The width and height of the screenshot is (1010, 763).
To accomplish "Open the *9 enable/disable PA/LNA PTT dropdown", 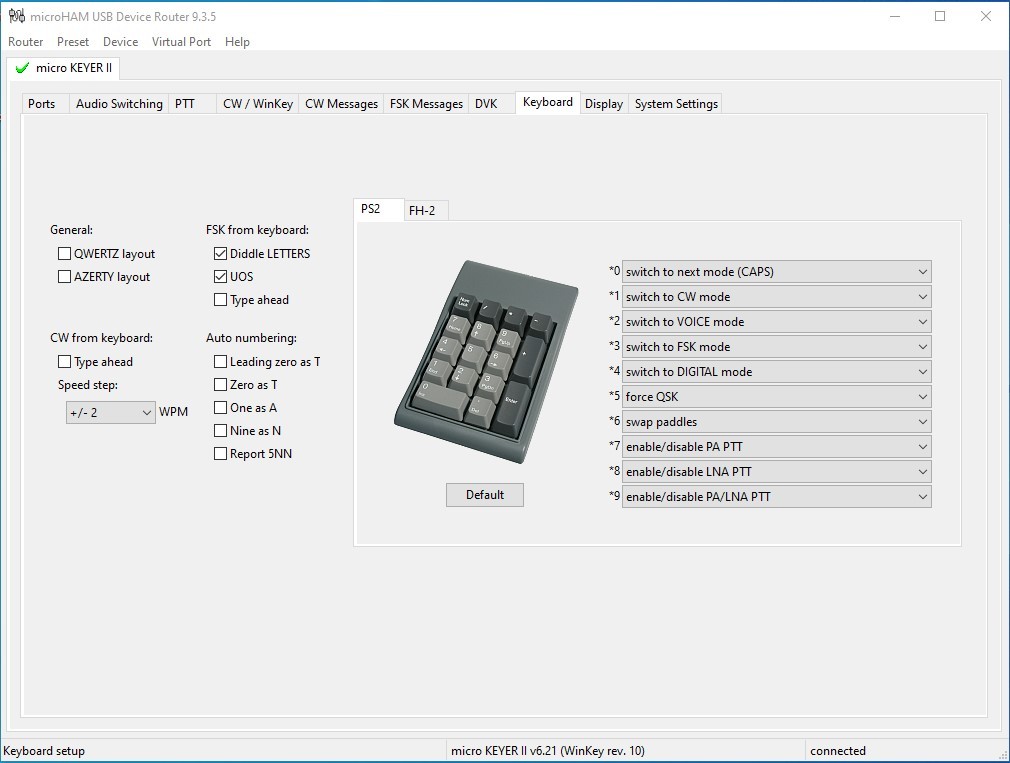I will tap(776, 497).
